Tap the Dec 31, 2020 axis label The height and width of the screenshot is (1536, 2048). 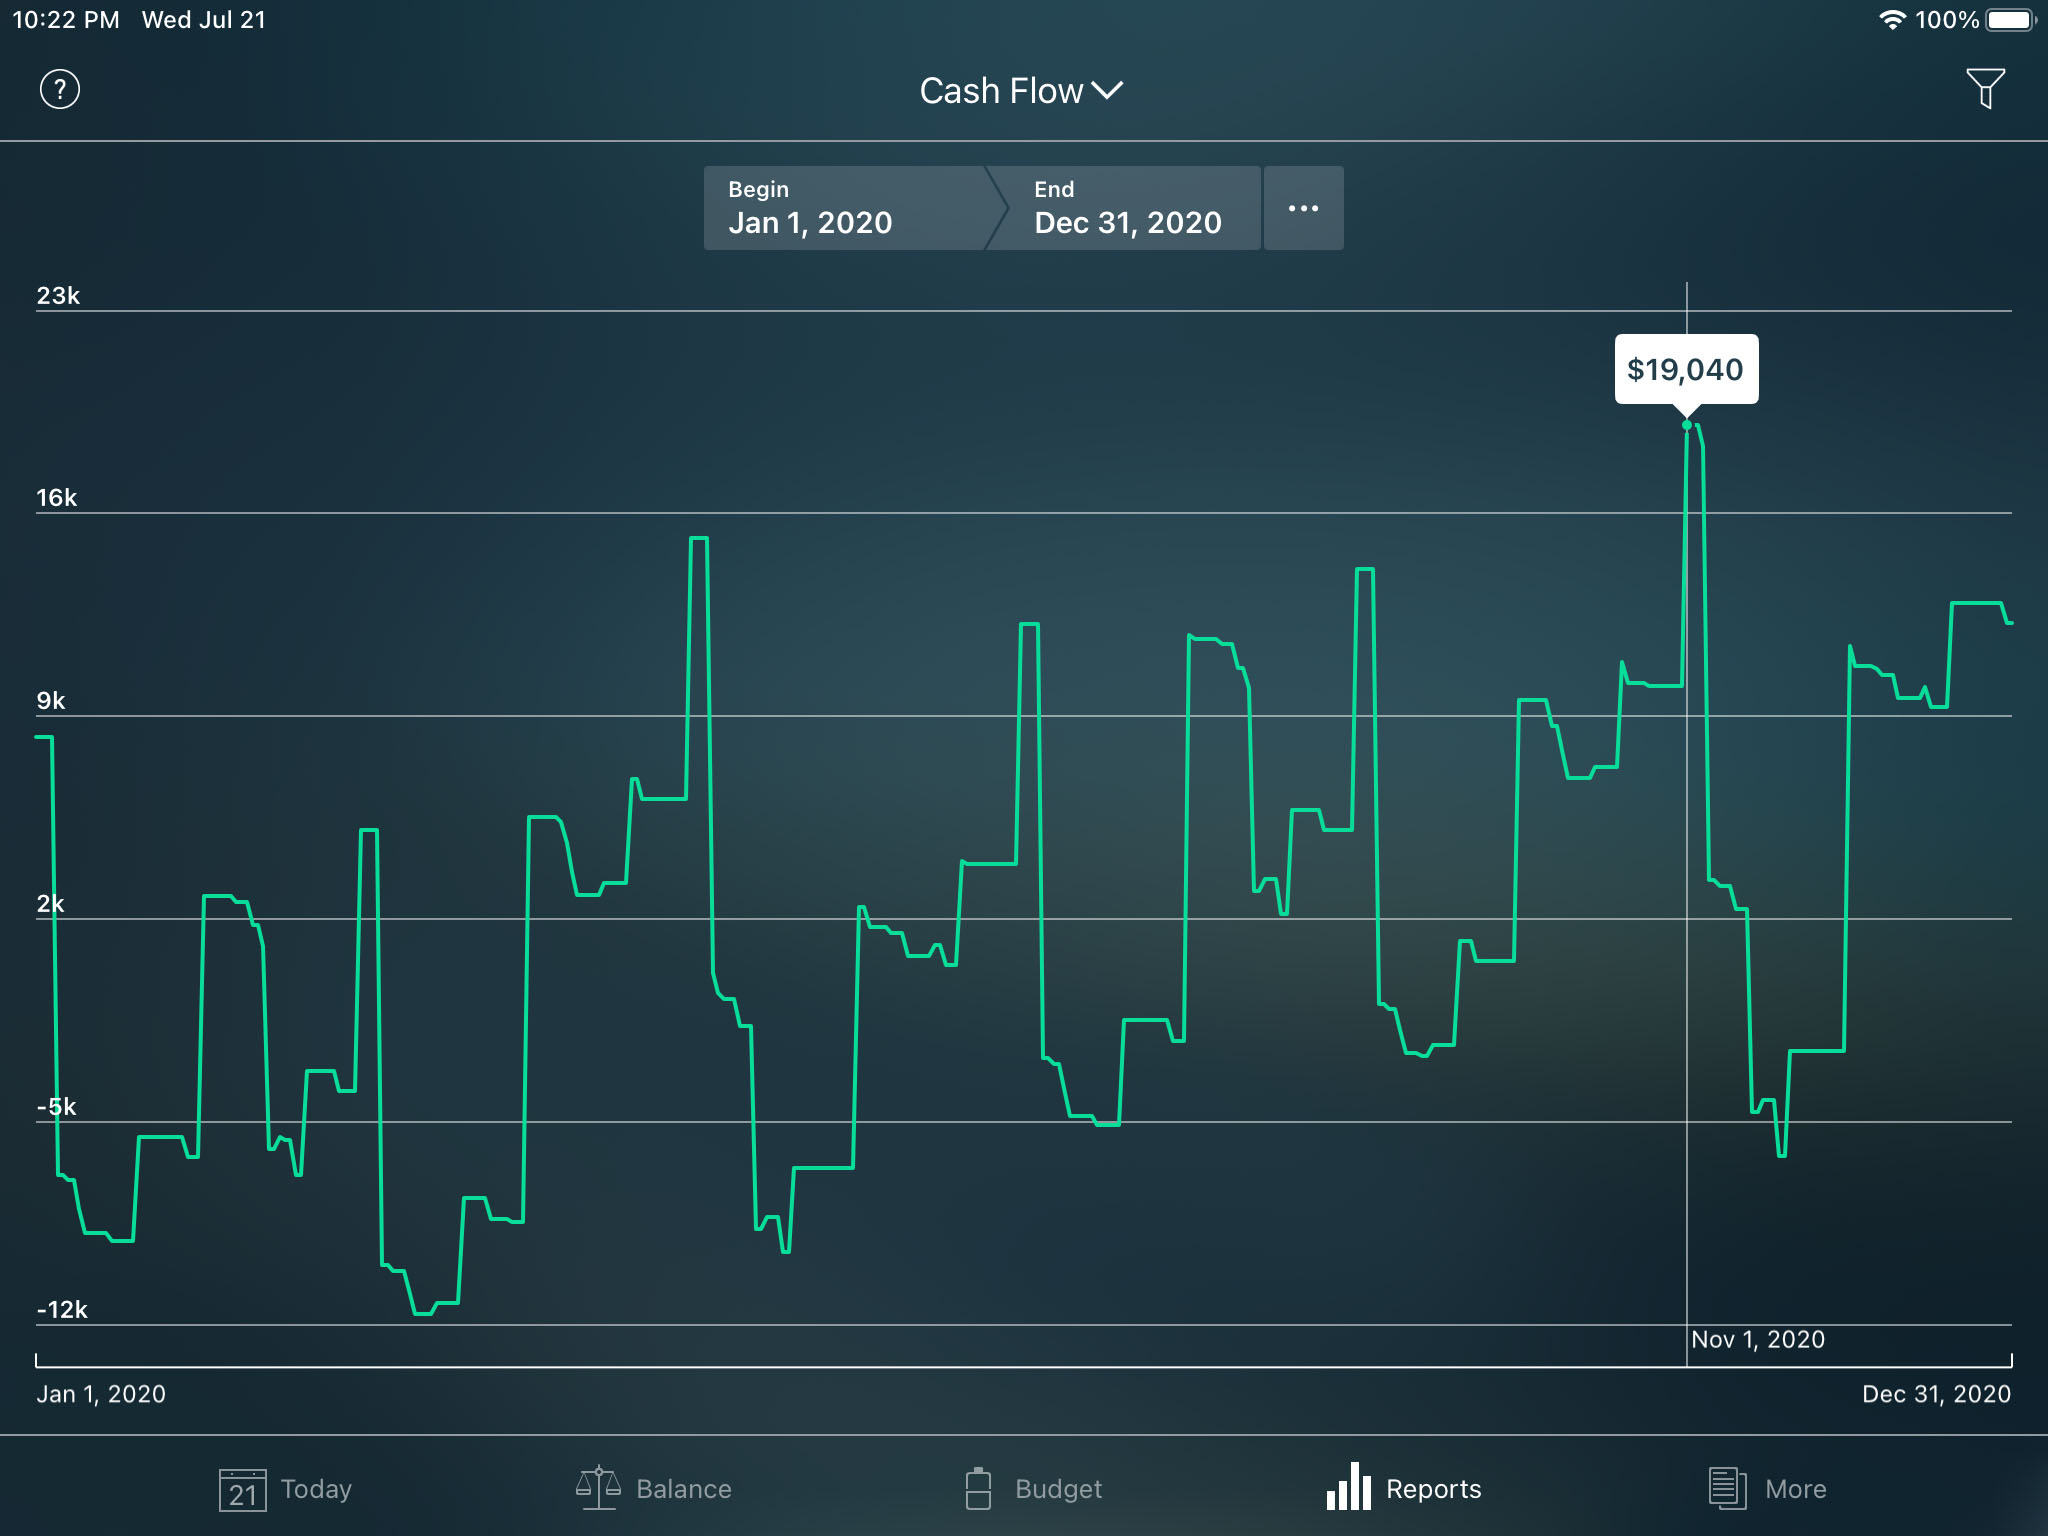[x=1936, y=1394]
